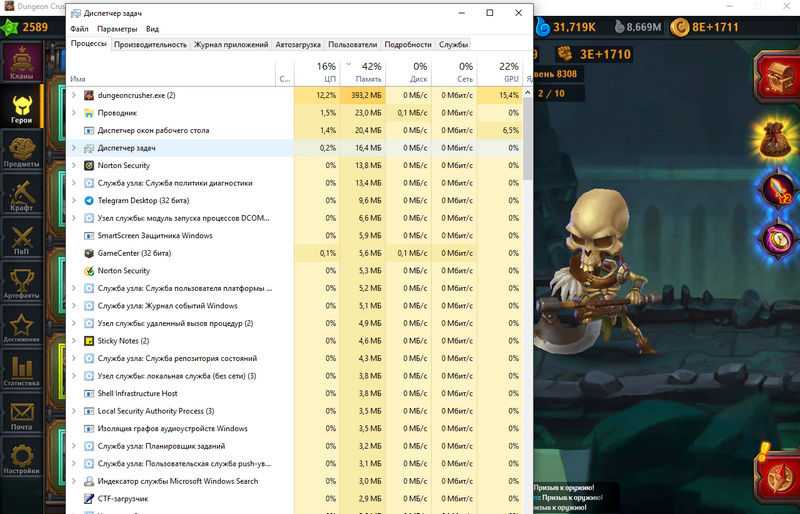Viewport: 800px width, 514px height.
Task: Click the Sticky Notes process icon
Action: (89, 341)
